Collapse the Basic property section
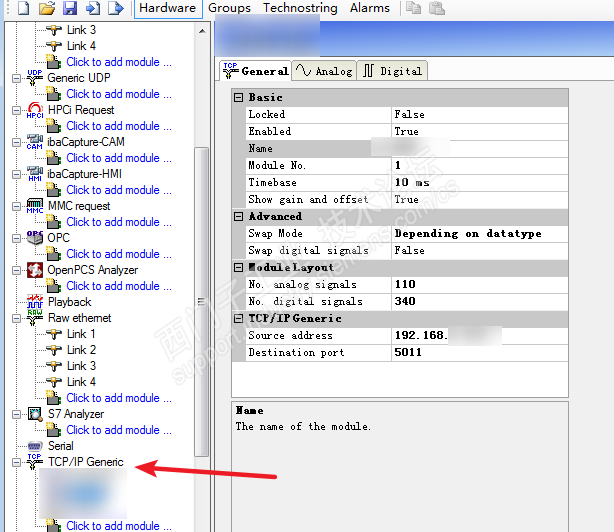The height and width of the screenshot is (532, 614). coord(238,97)
